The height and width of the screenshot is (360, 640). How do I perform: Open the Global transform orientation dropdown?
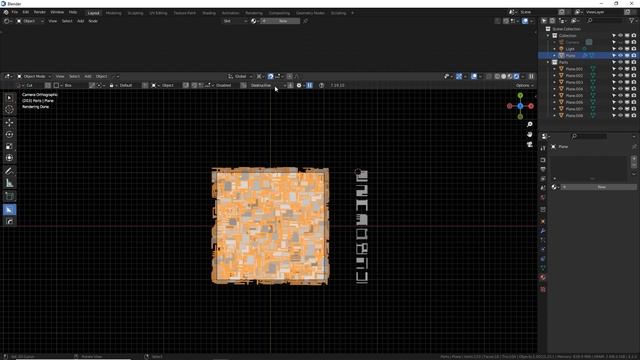tap(240, 76)
